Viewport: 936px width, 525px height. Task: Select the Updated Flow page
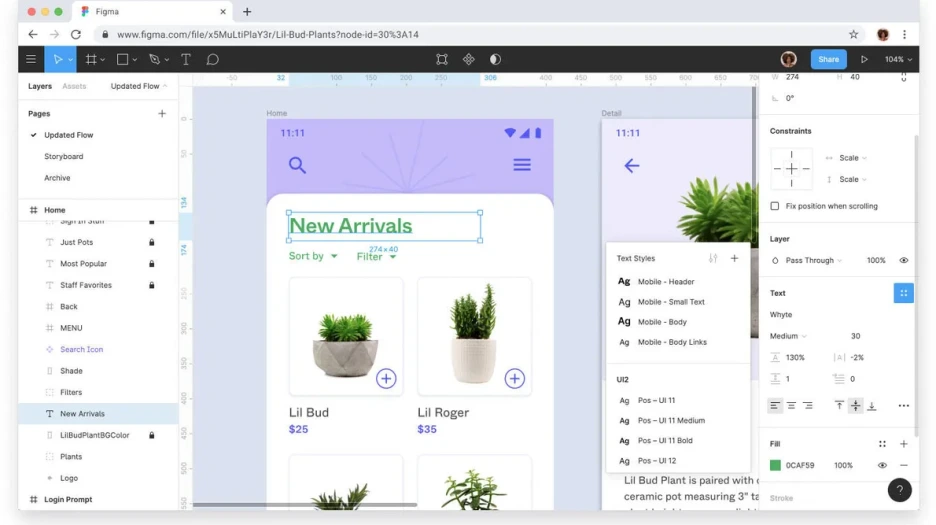[68, 135]
